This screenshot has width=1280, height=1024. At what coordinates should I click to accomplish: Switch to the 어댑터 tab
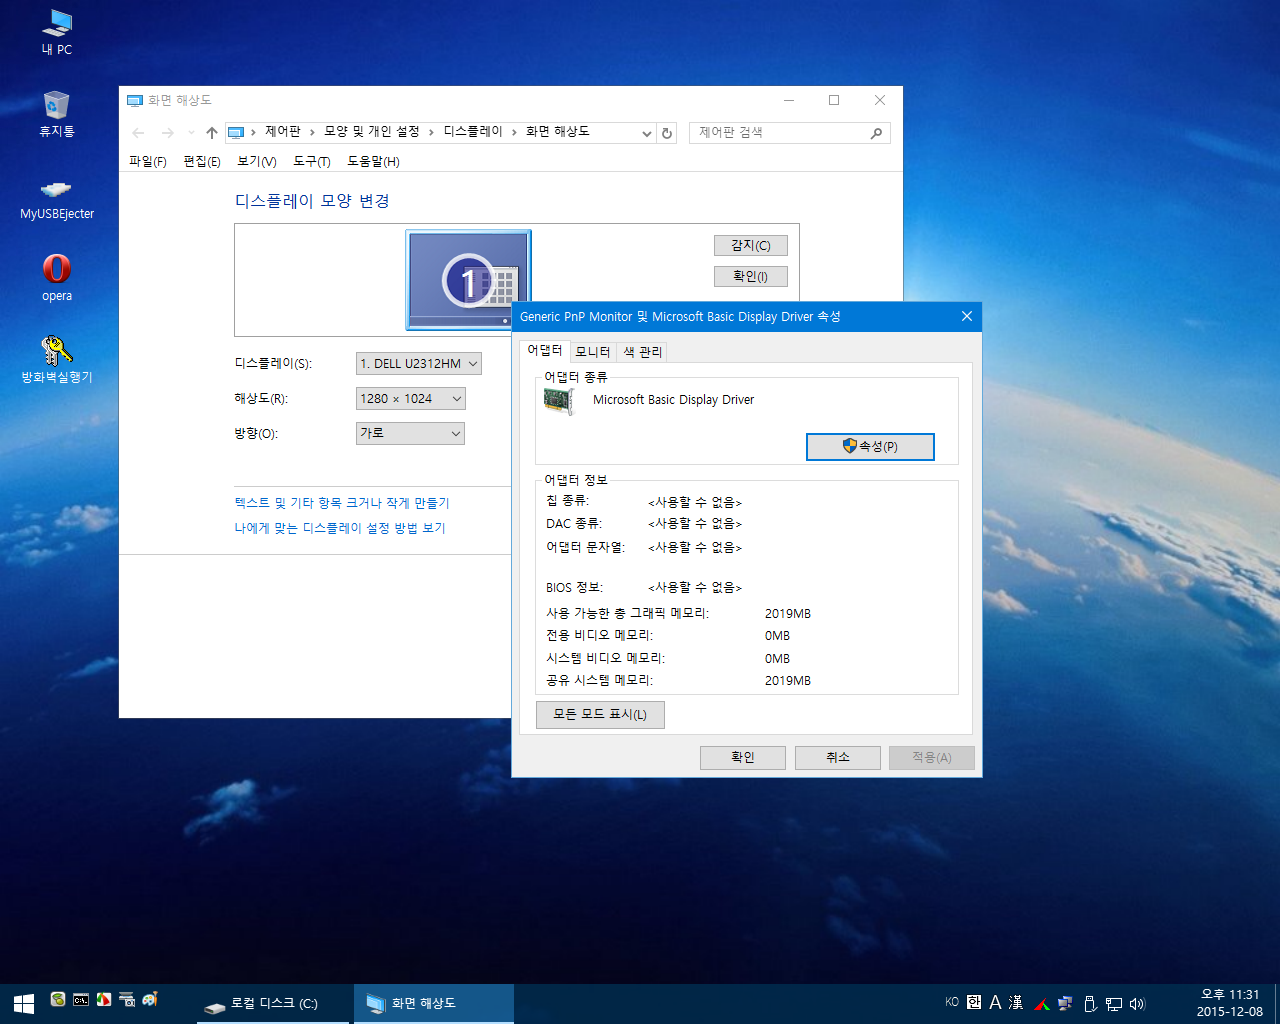click(545, 350)
